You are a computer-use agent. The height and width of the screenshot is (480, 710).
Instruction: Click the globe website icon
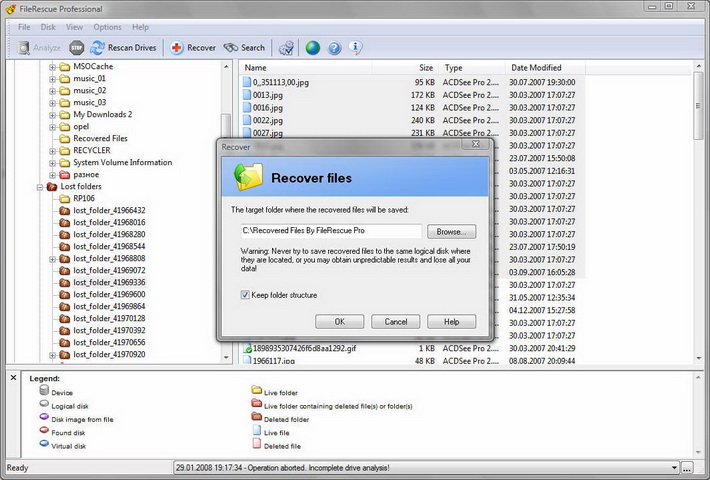click(x=313, y=47)
